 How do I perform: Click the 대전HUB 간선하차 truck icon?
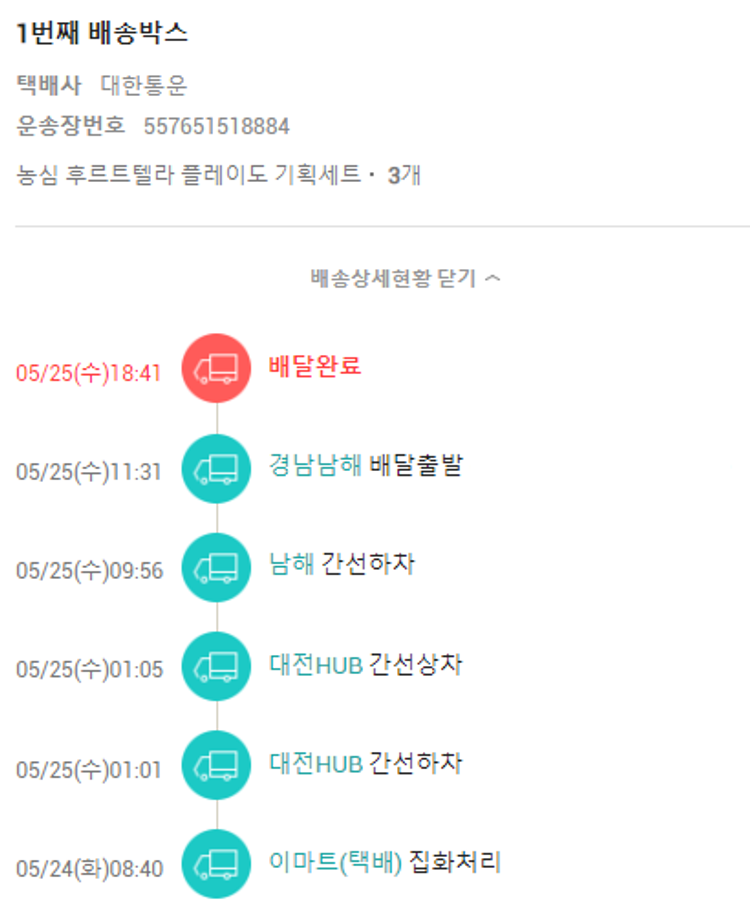[216, 766]
